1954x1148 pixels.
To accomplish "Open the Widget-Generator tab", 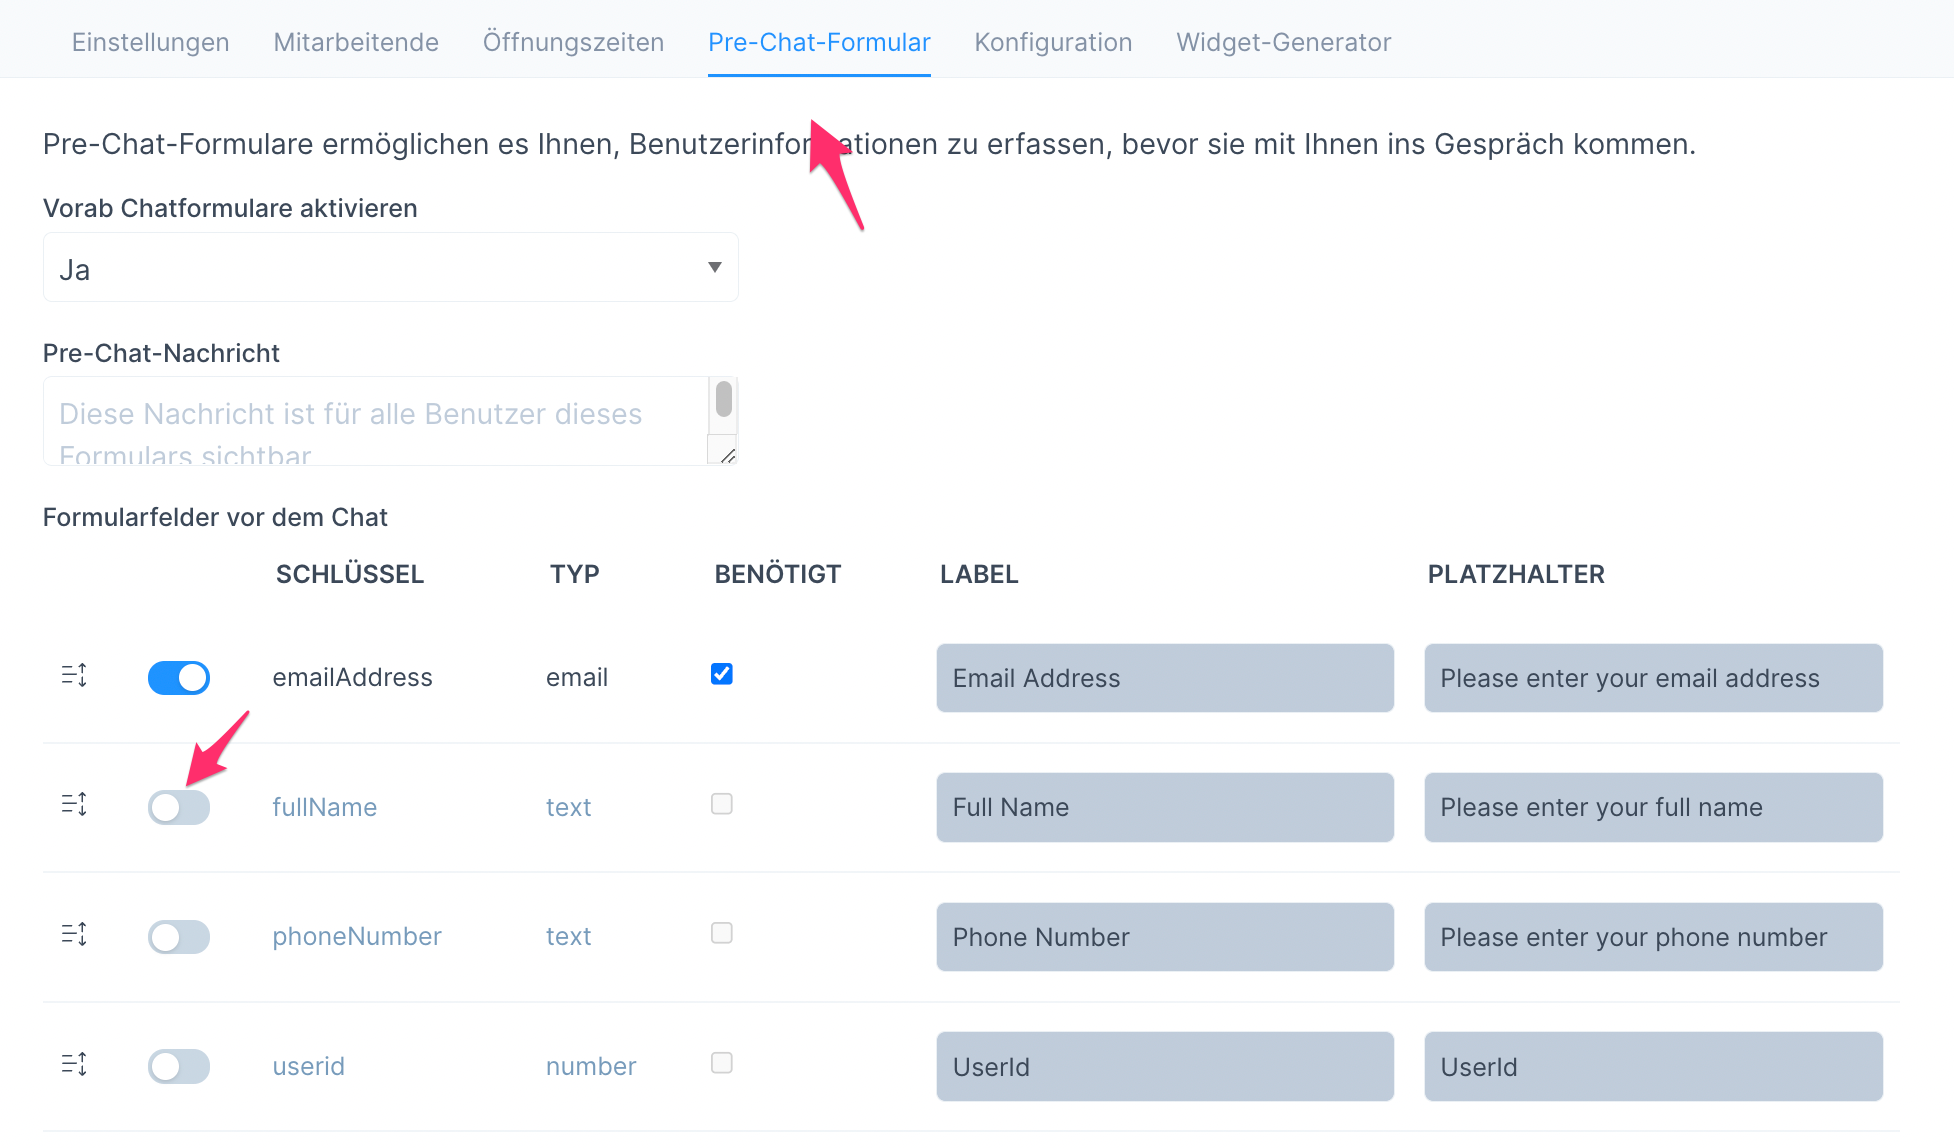I will [1284, 42].
